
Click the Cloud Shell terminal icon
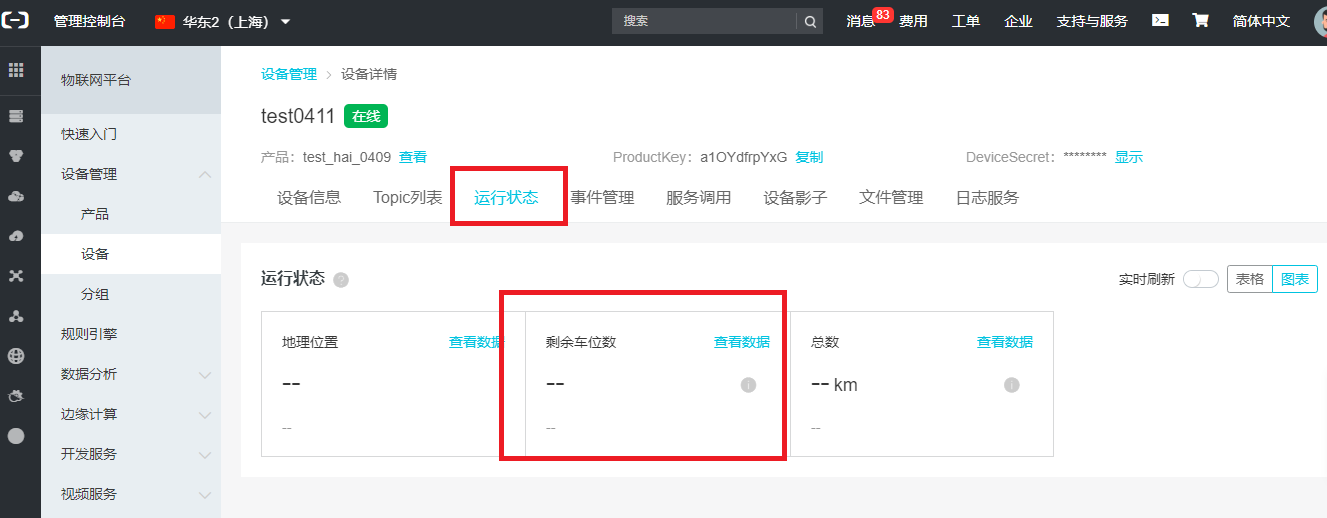click(1160, 21)
